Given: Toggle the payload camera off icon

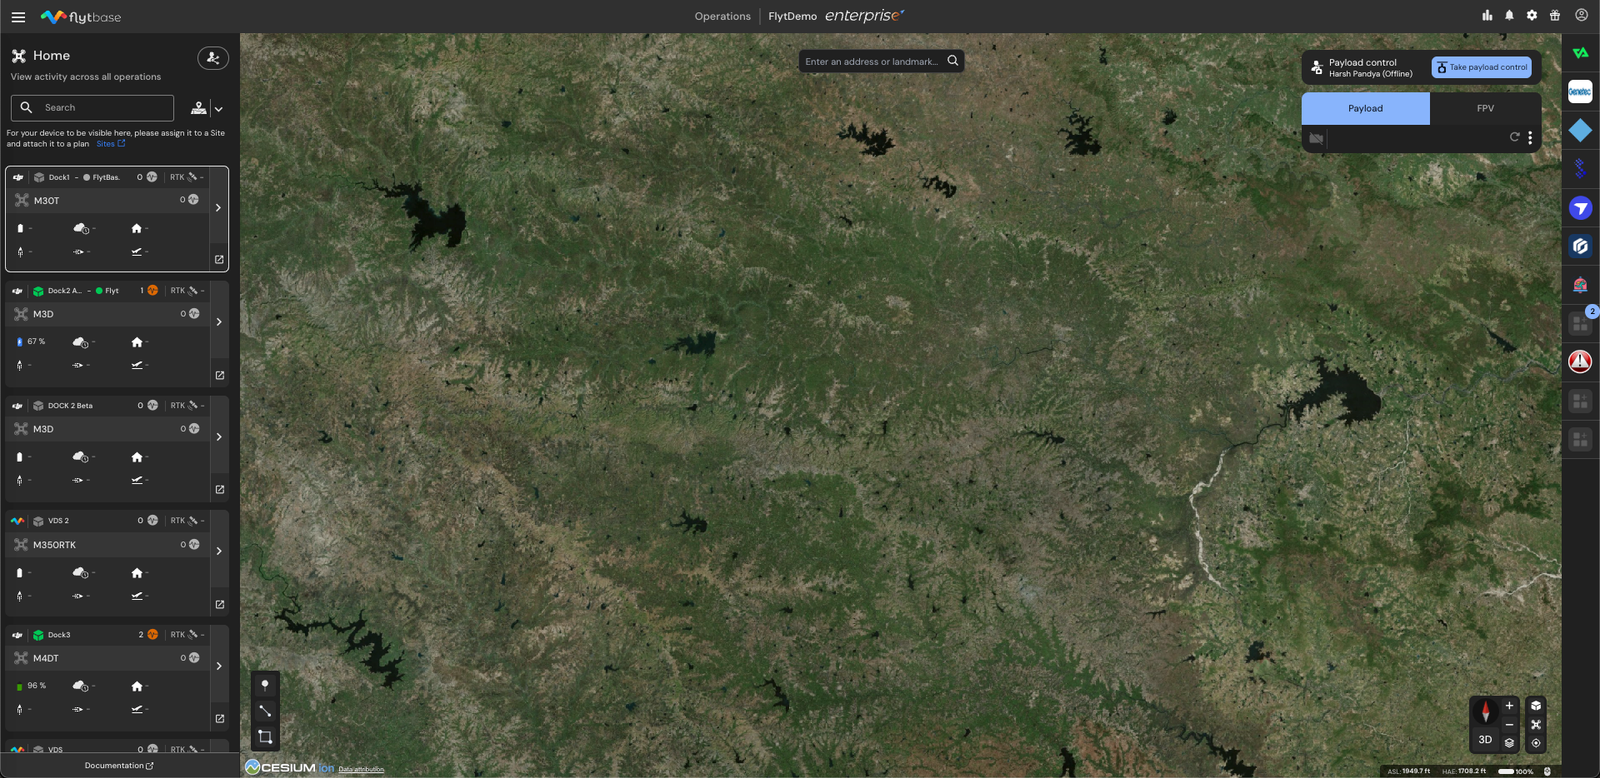Looking at the screenshot, I should 1316,138.
